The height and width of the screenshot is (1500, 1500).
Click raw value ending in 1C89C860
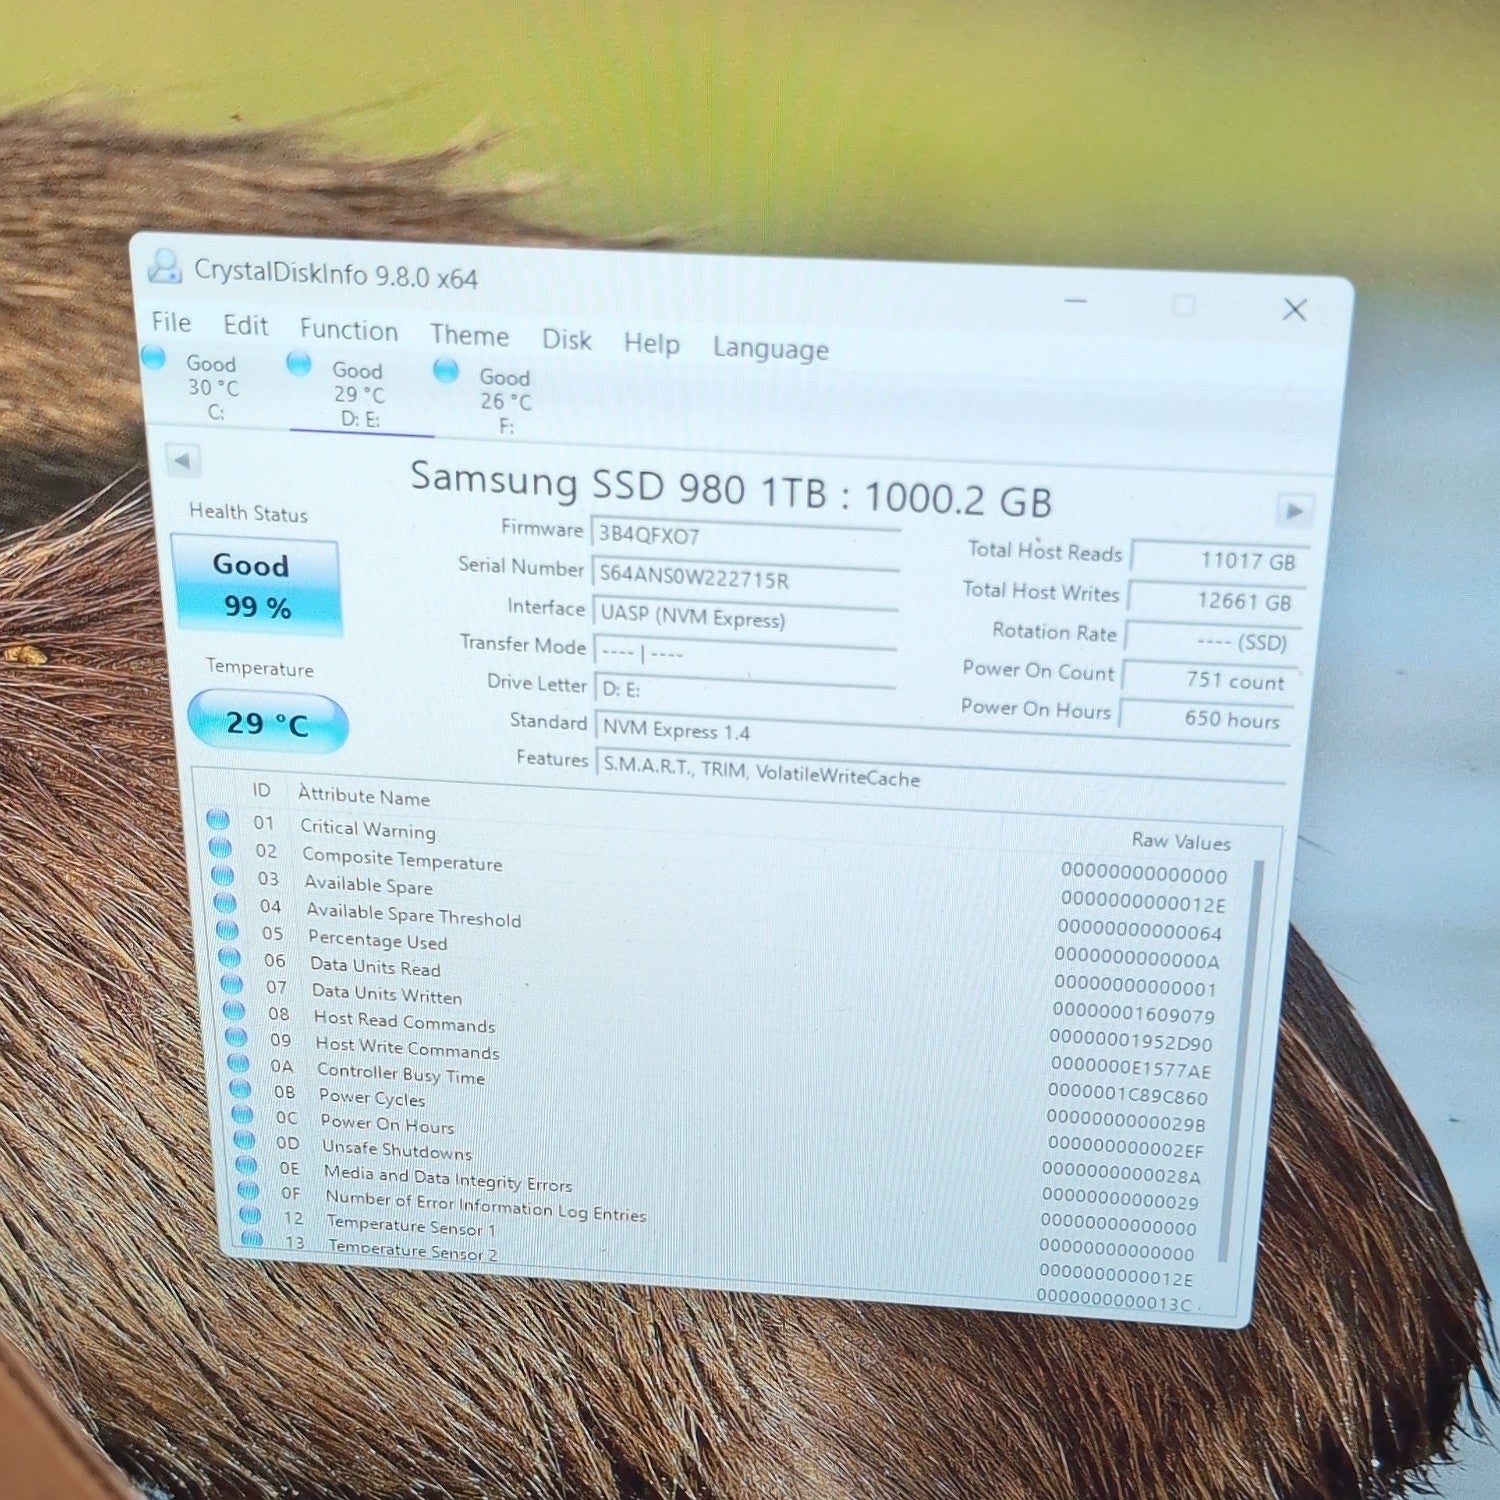point(1128,1095)
